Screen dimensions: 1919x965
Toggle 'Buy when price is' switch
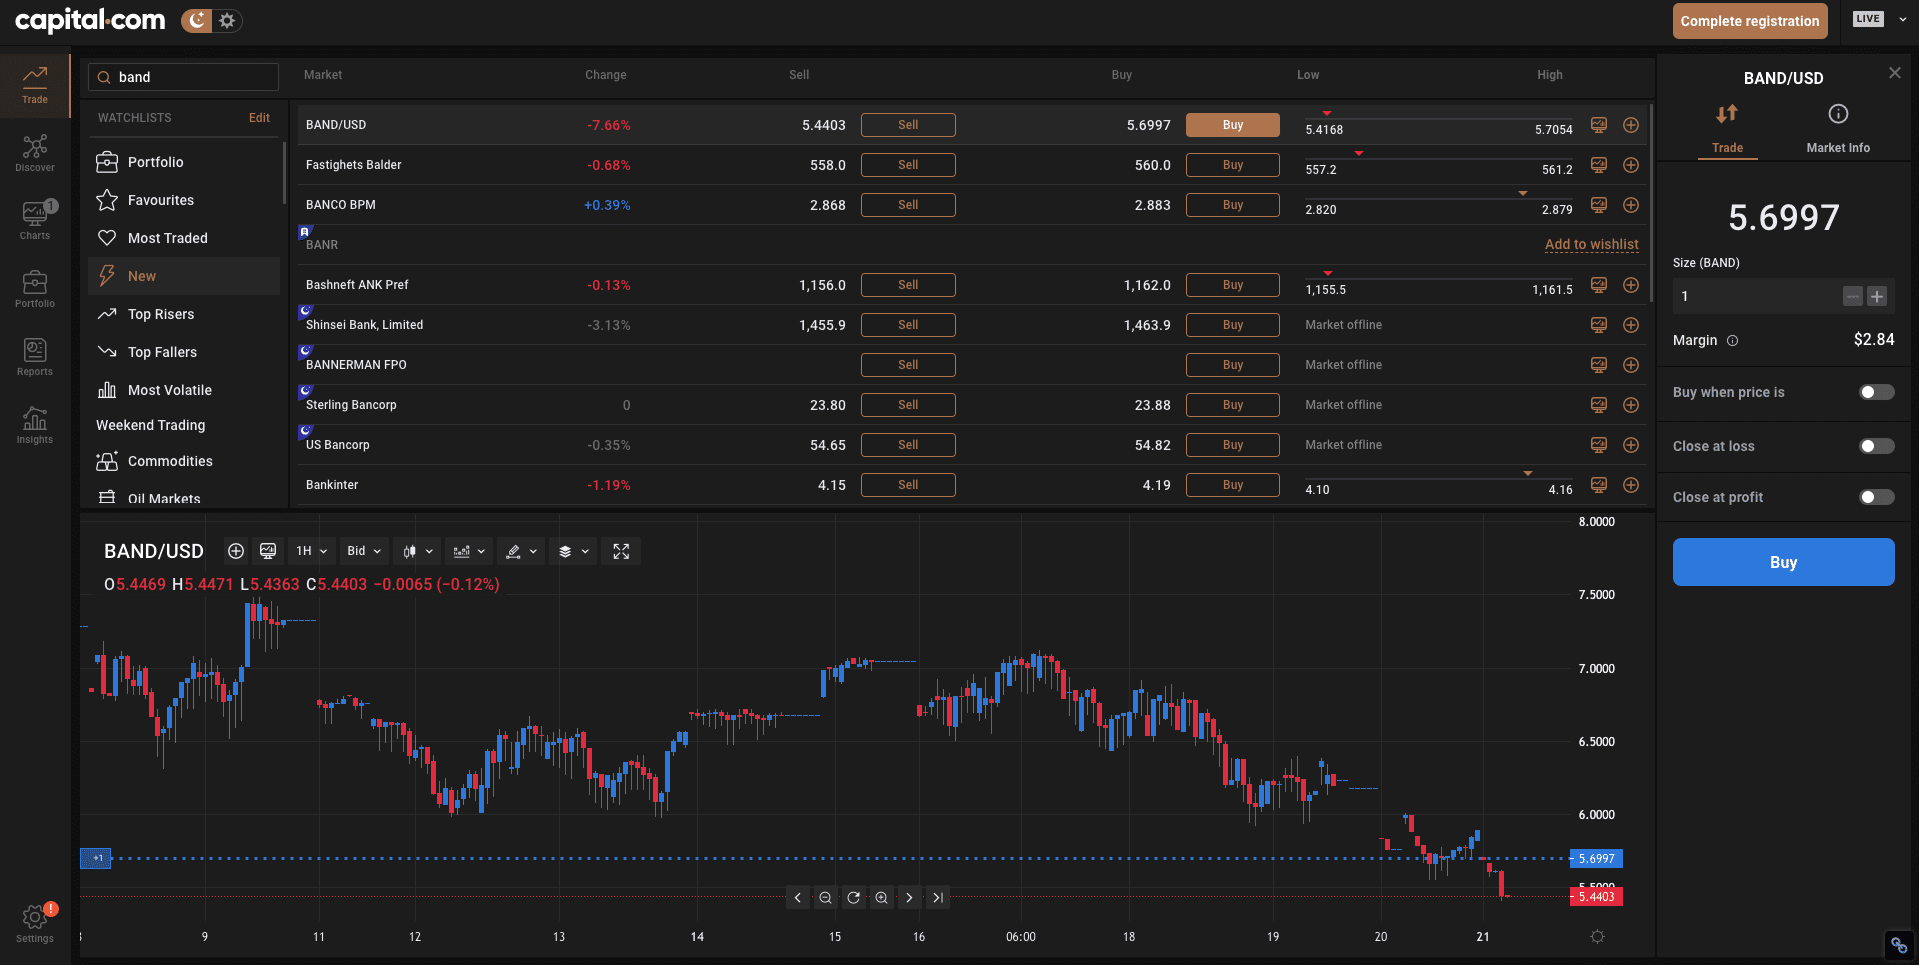tap(1876, 392)
